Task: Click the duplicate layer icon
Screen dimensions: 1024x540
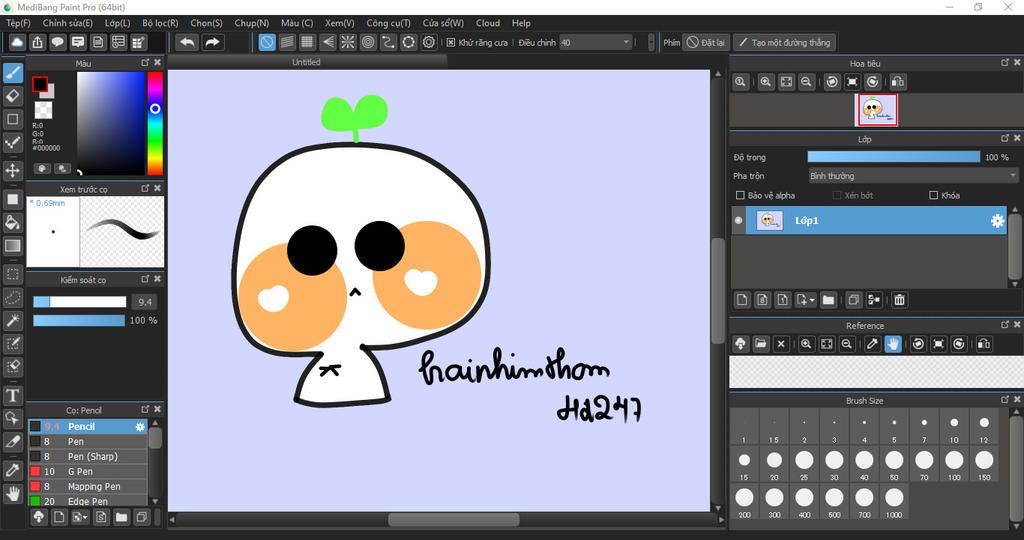Action: (854, 300)
